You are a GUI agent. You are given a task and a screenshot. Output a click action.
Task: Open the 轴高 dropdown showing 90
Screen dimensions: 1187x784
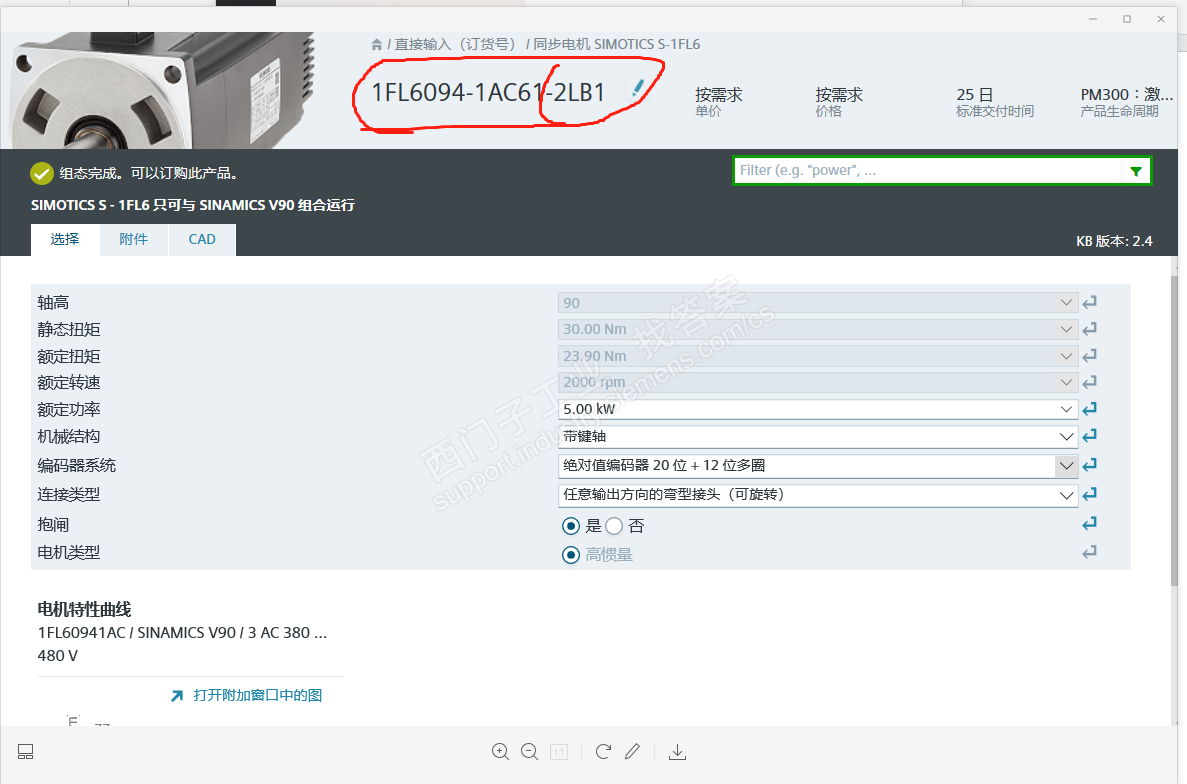coord(818,303)
